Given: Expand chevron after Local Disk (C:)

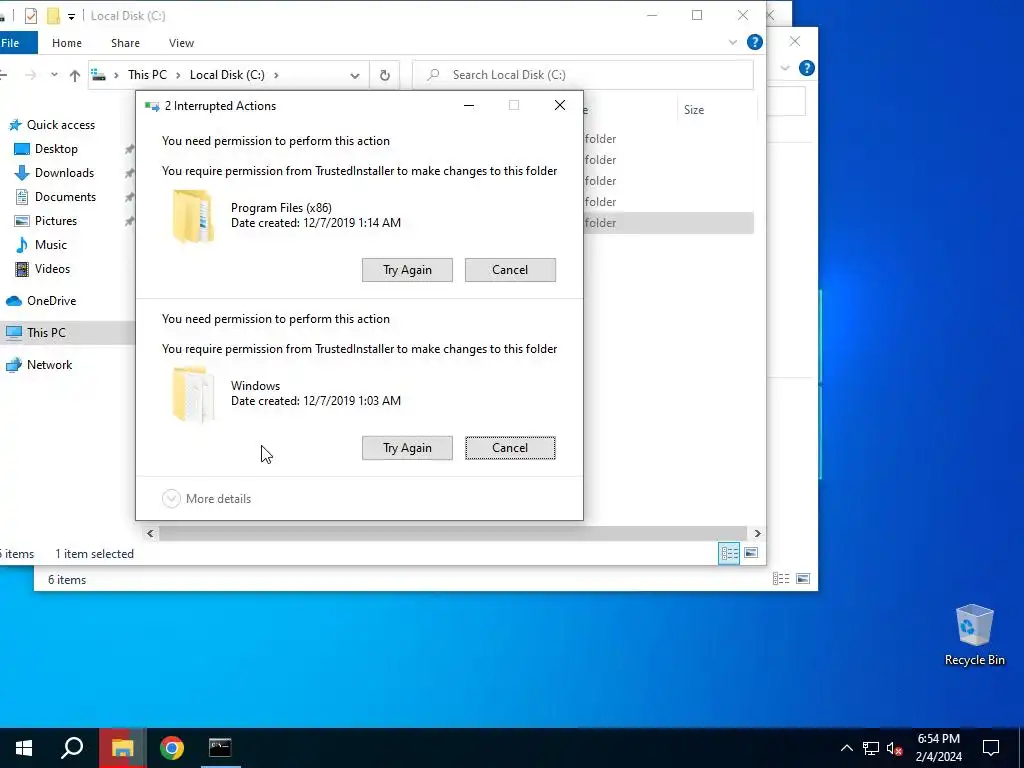Looking at the screenshot, I should 276,75.
